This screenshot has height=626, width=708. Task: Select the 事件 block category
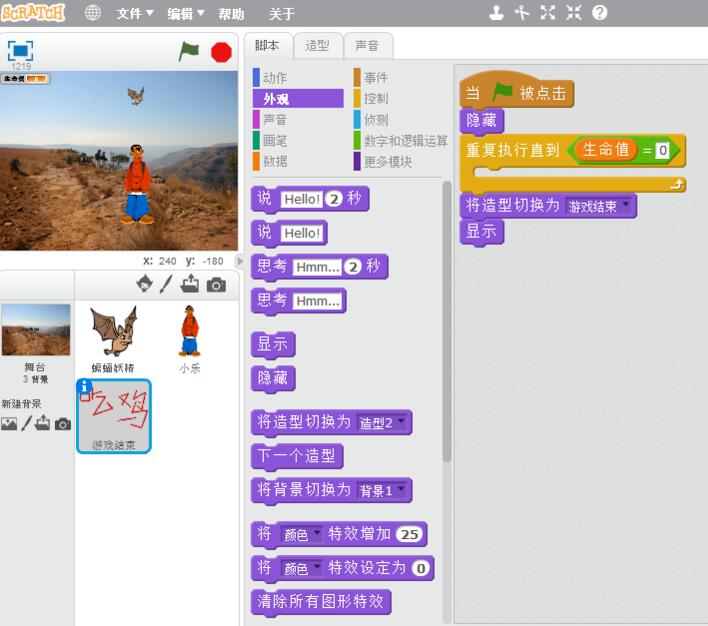pyautogui.click(x=376, y=77)
